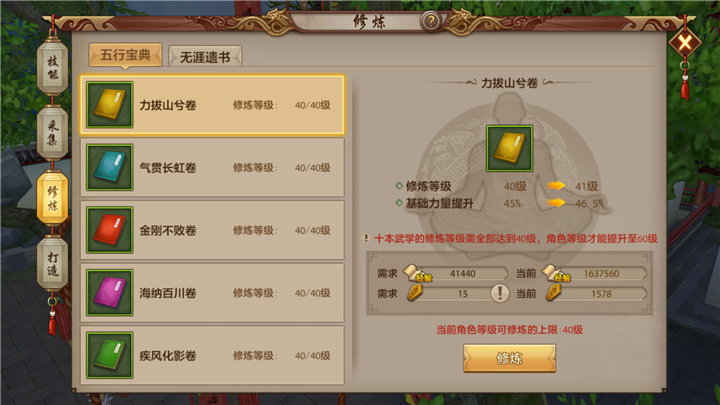Select the 气贯长虹卷 list row
Image resolution: width=720 pixels, height=405 pixels.
pos(212,168)
